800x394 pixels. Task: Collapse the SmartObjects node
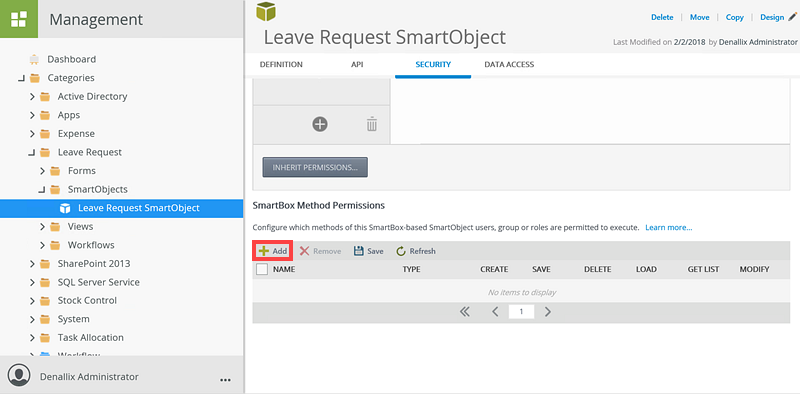click(42, 189)
